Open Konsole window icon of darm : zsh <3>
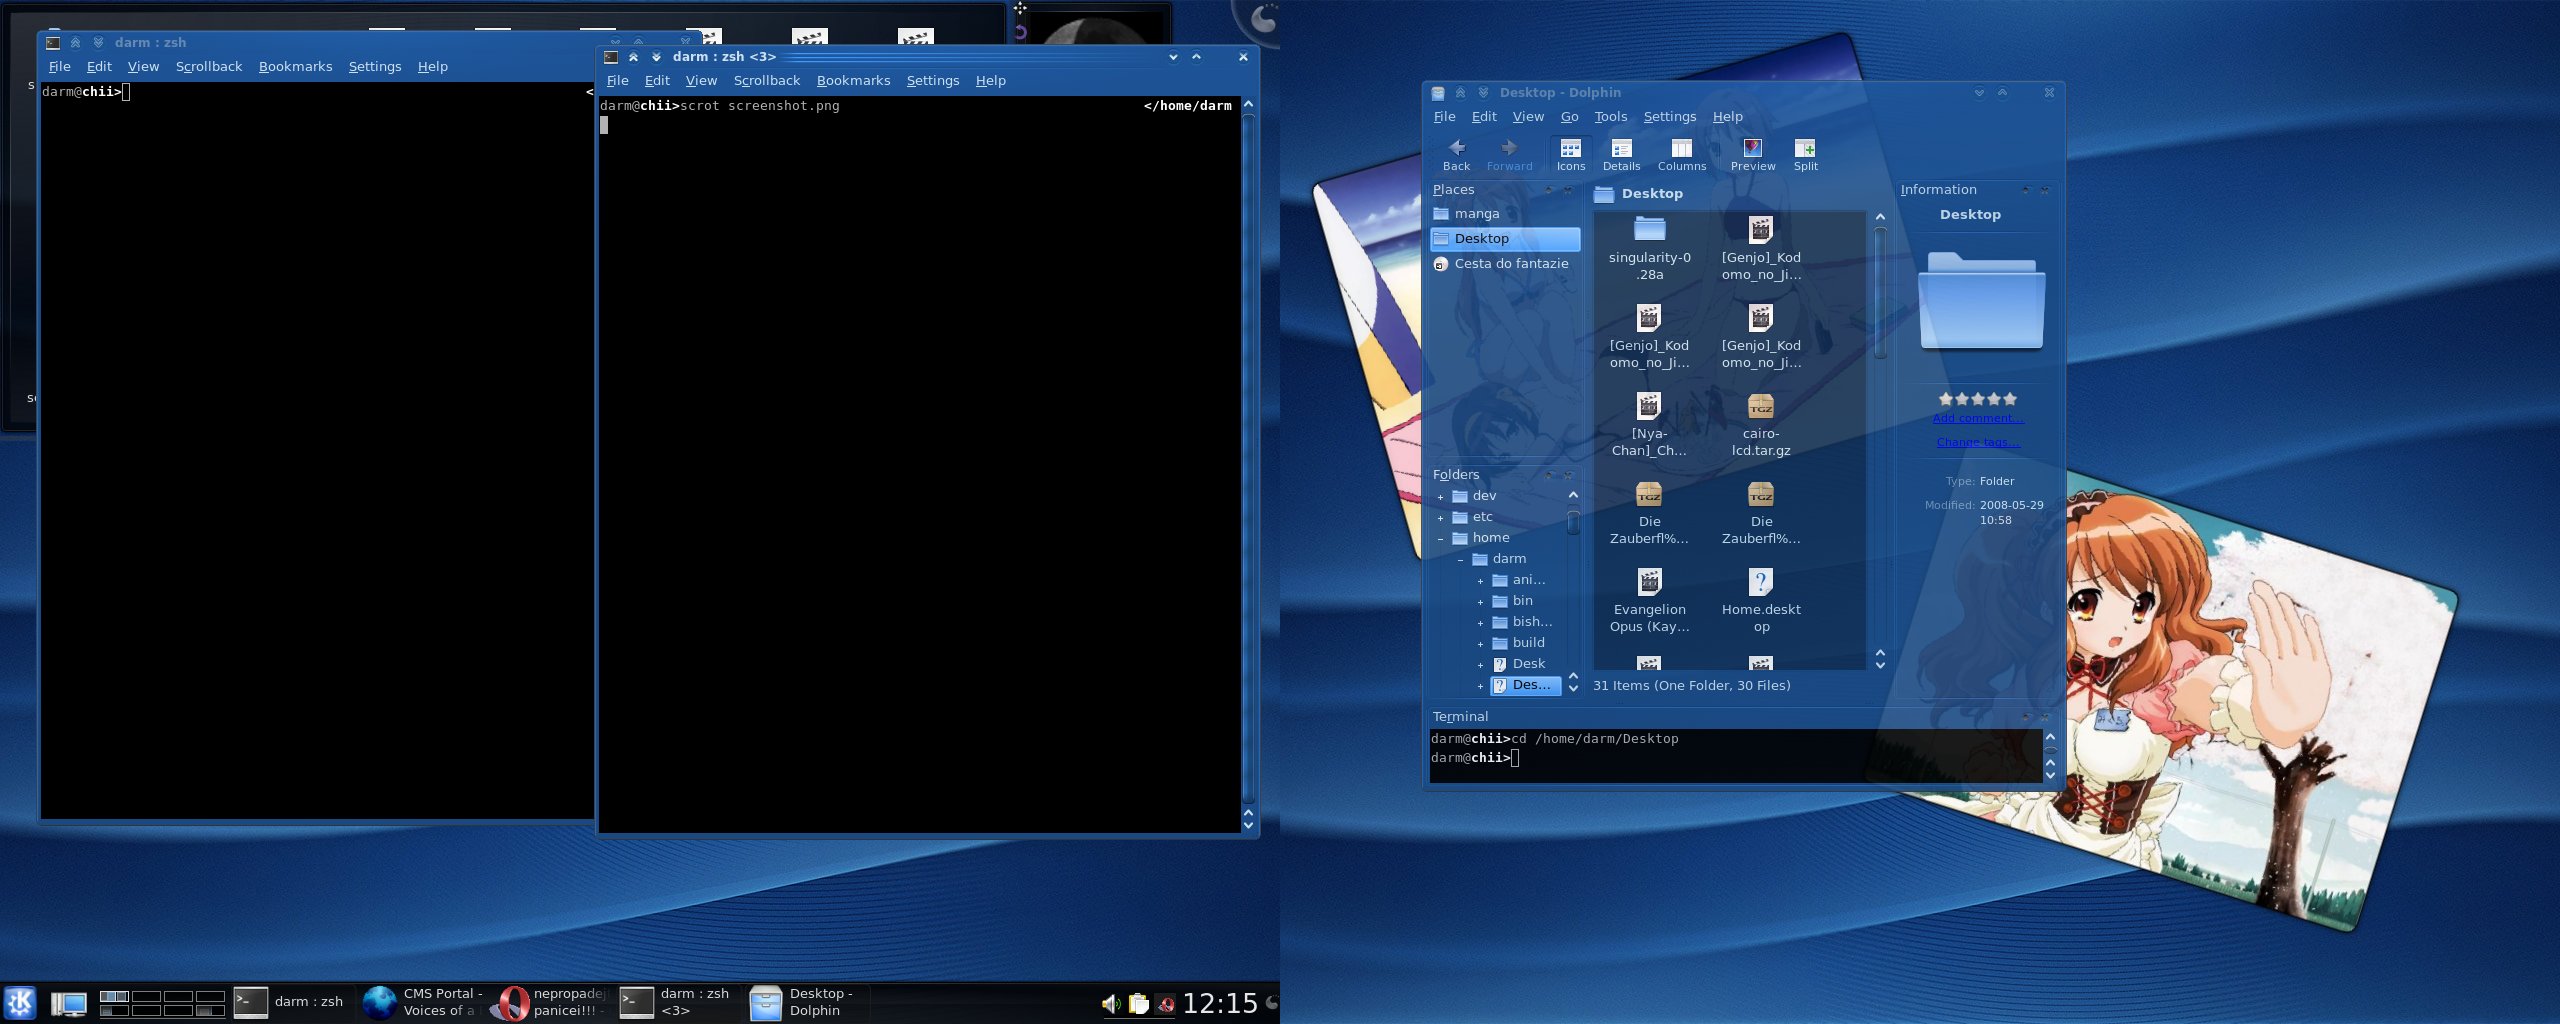This screenshot has width=2560, height=1024. click(x=611, y=57)
